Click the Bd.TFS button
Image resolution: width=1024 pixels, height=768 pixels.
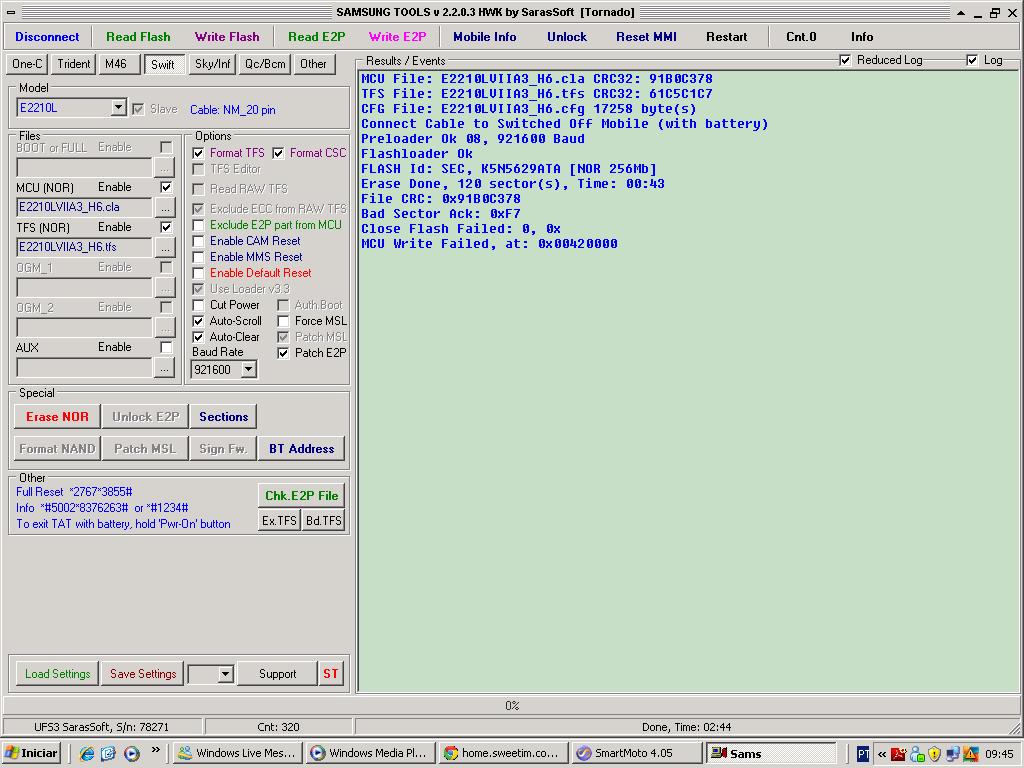pyautogui.click(x=323, y=521)
